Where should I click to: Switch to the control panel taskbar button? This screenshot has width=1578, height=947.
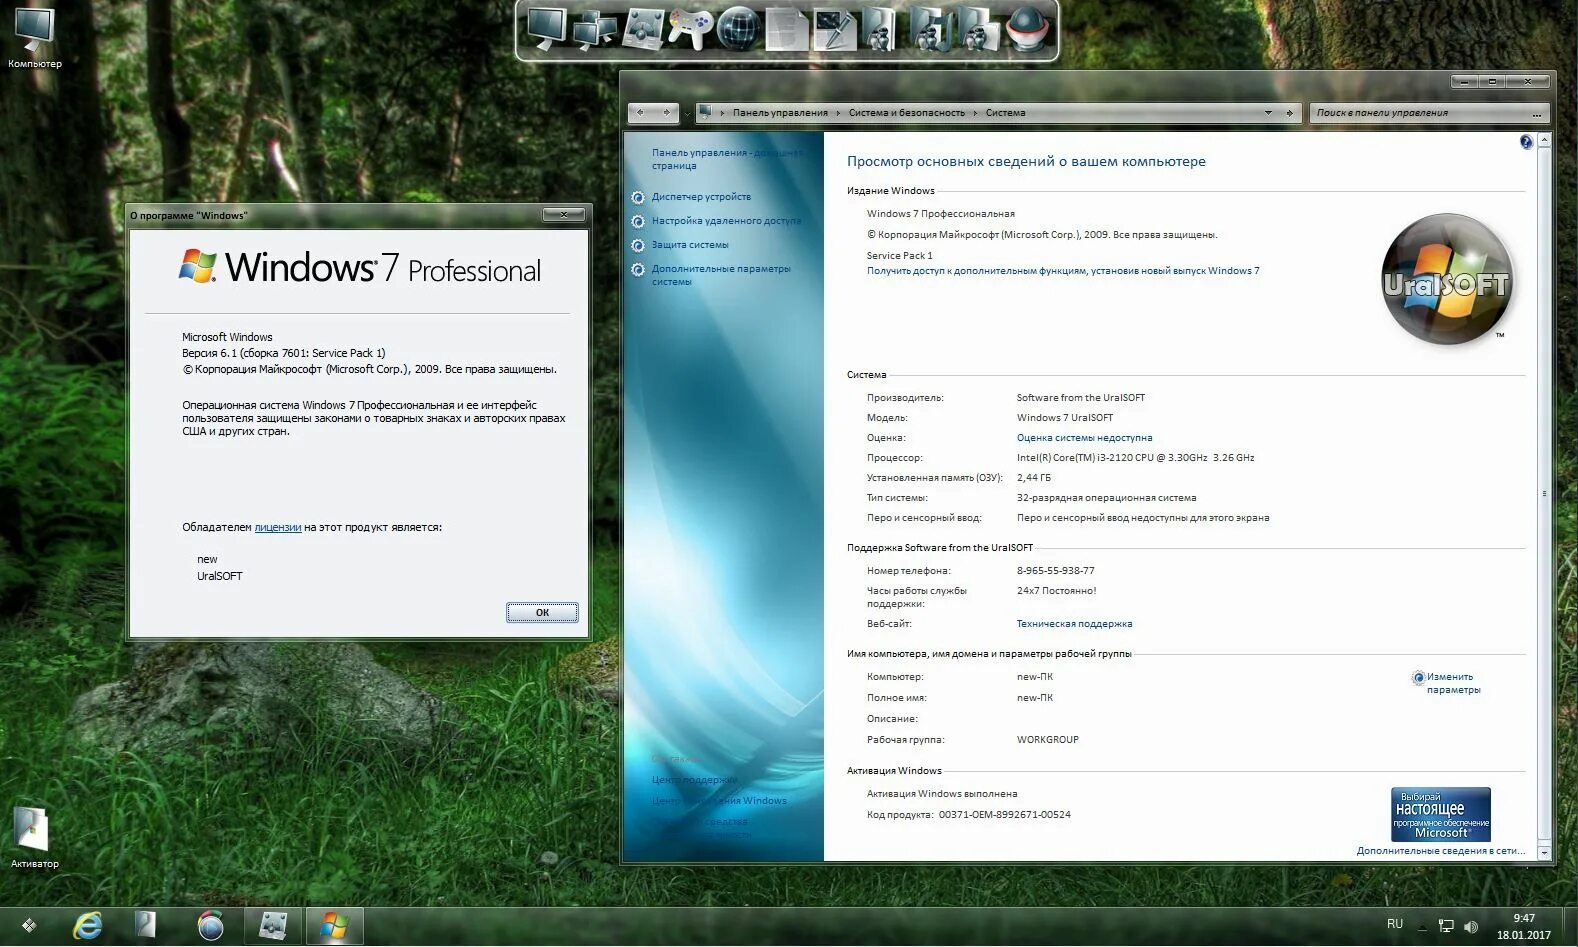[273, 926]
